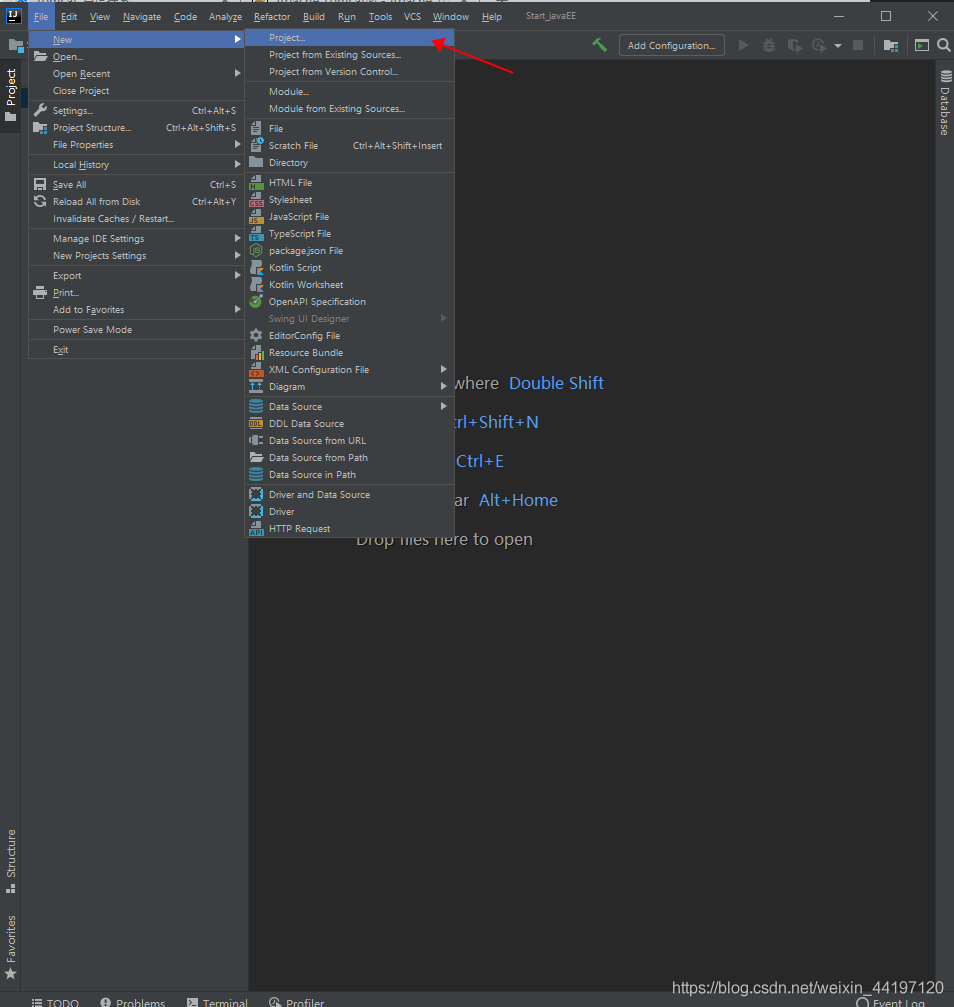Select Project... in the New submenu

[x=287, y=38]
